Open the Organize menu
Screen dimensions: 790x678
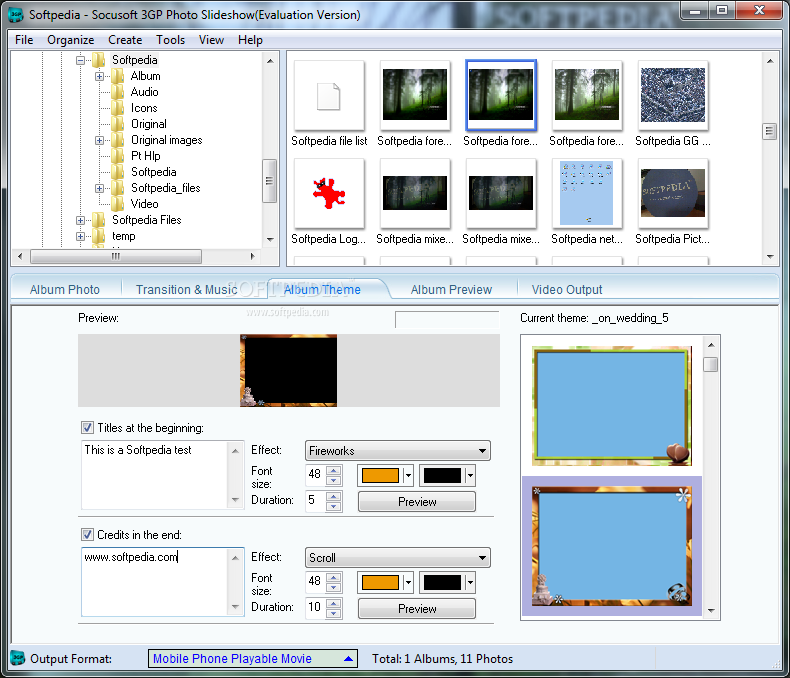(71, 40)
